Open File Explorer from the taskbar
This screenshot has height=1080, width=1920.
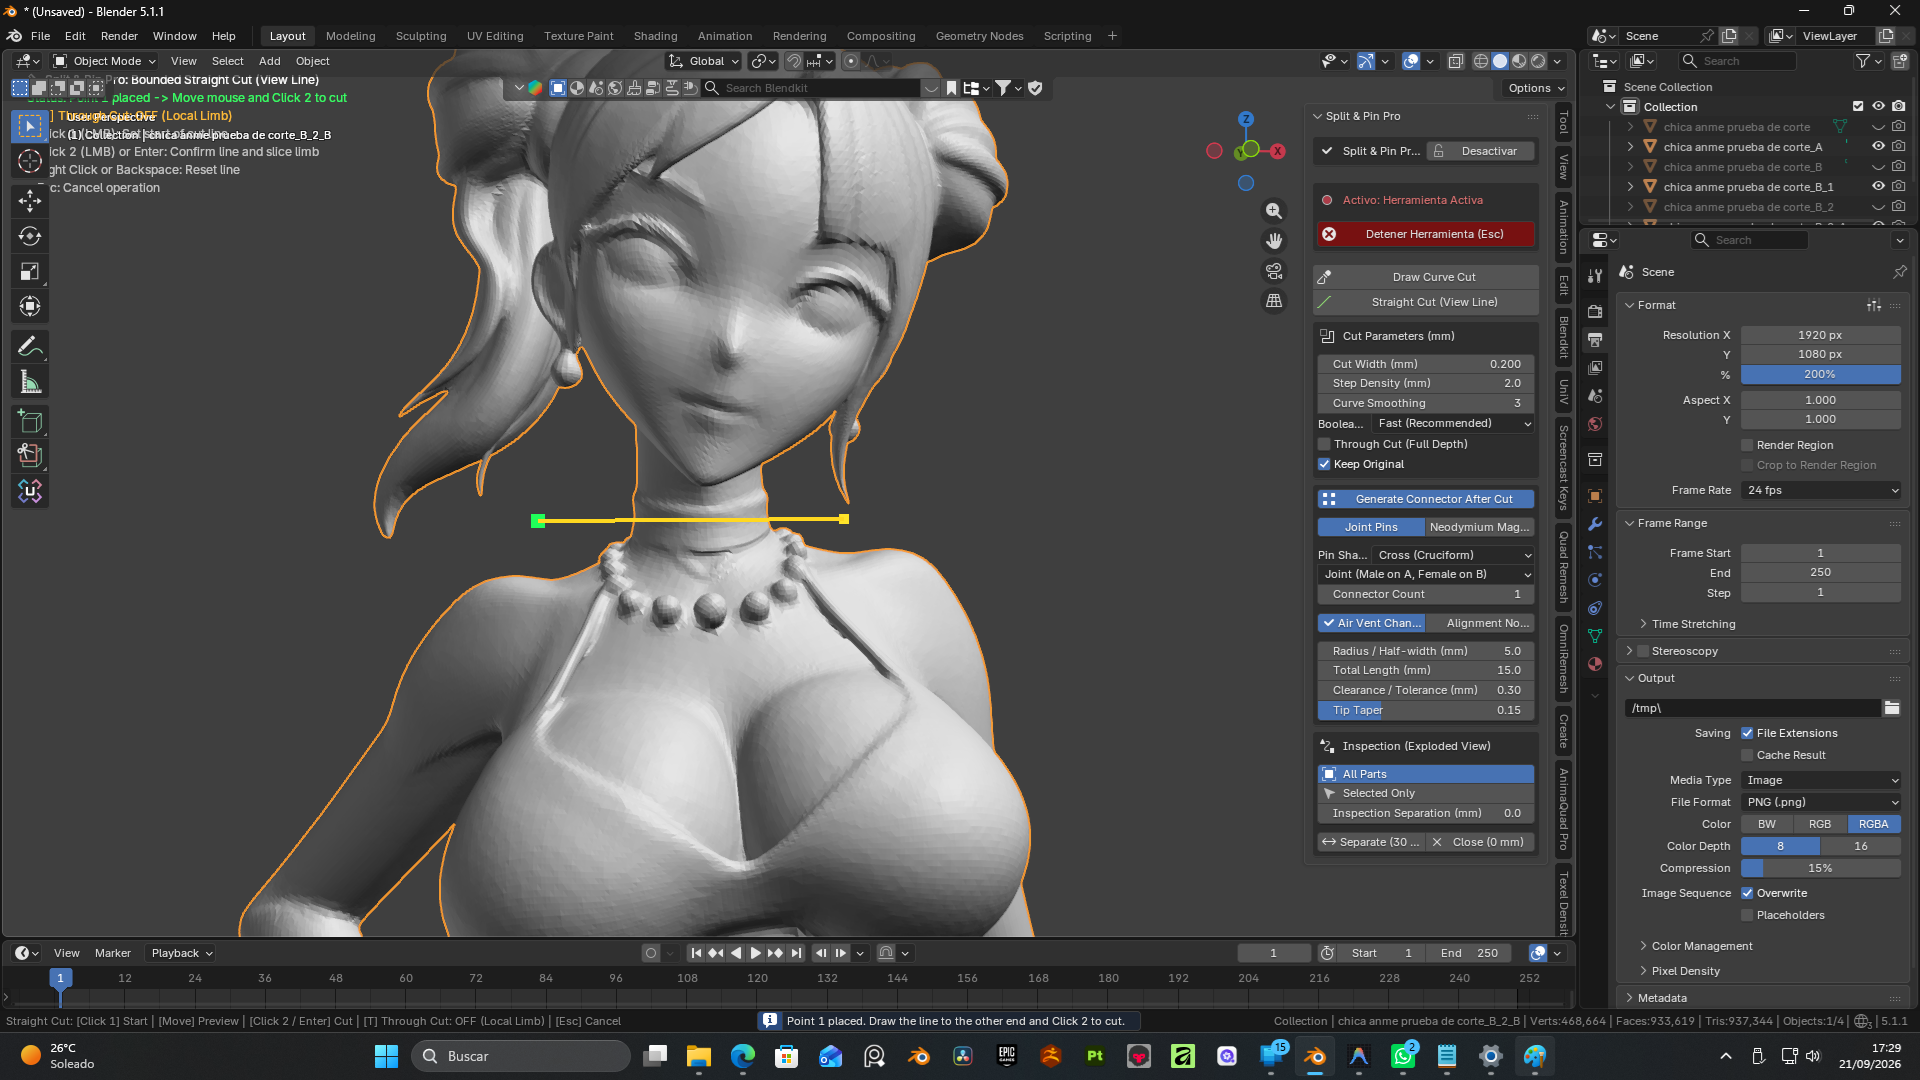(x=699, y=1056)
